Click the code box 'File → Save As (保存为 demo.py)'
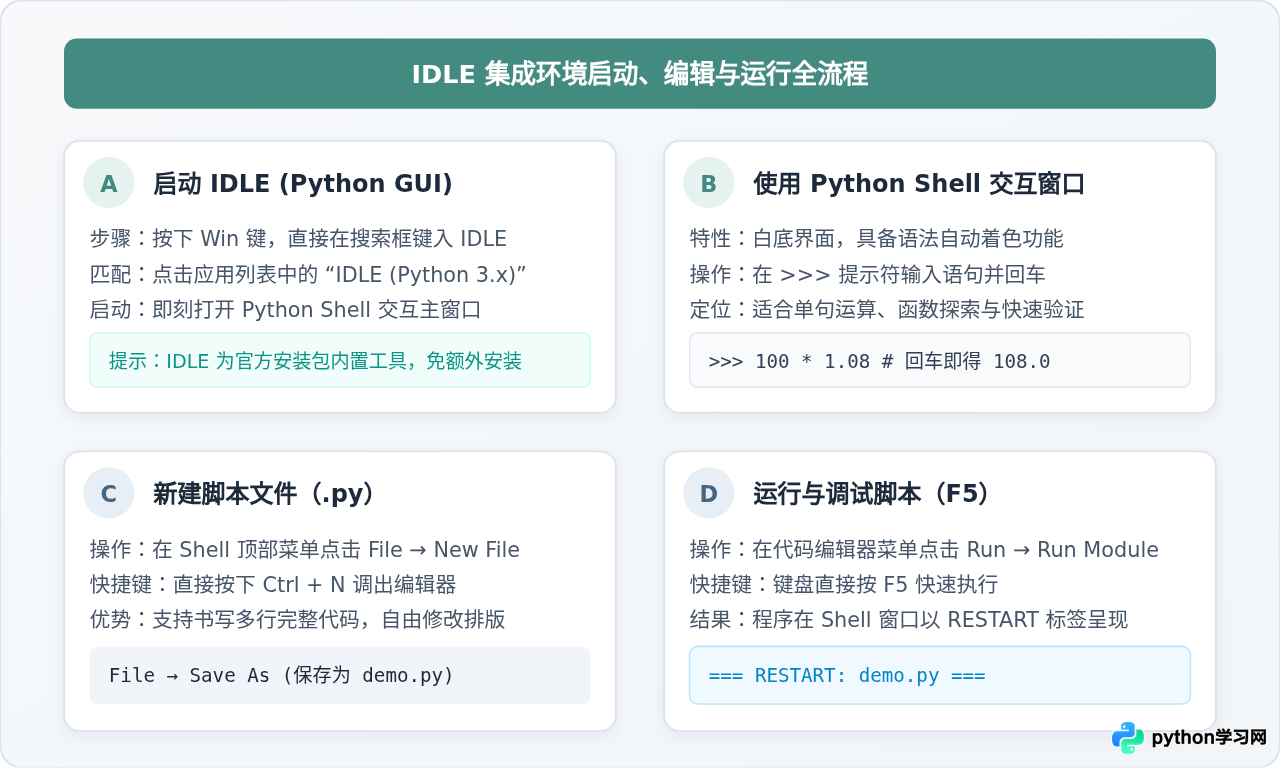This screenshot has width=1280, height=768. [340, 675]
